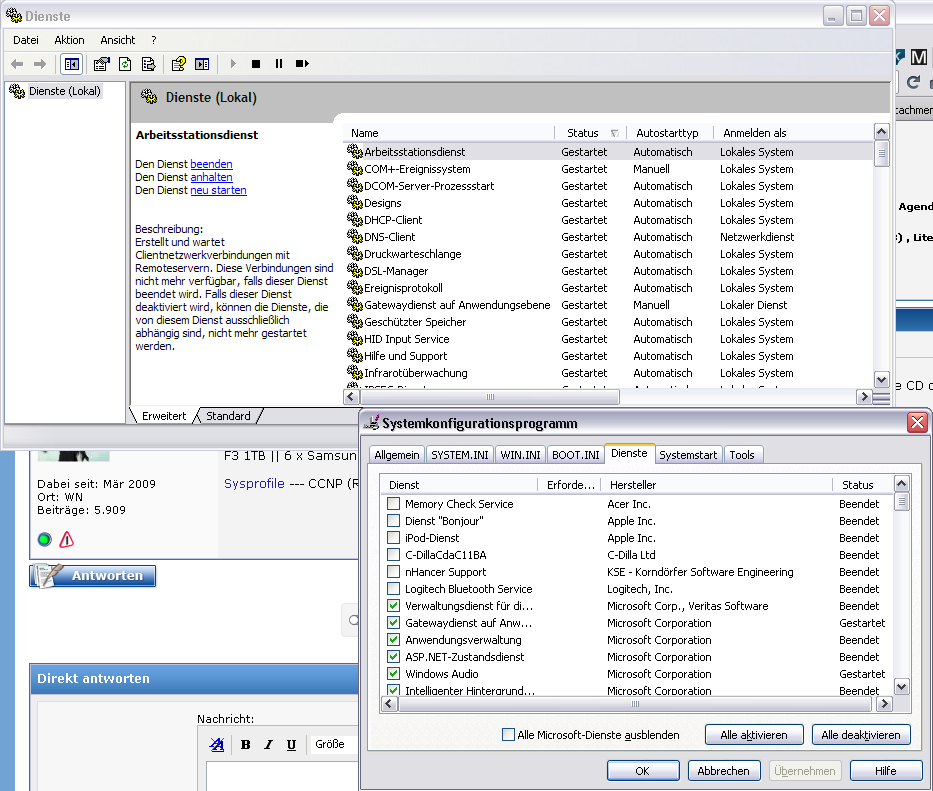Click the Export list toolbar icon
Screen dimensions: 933x791
[148, 64]
